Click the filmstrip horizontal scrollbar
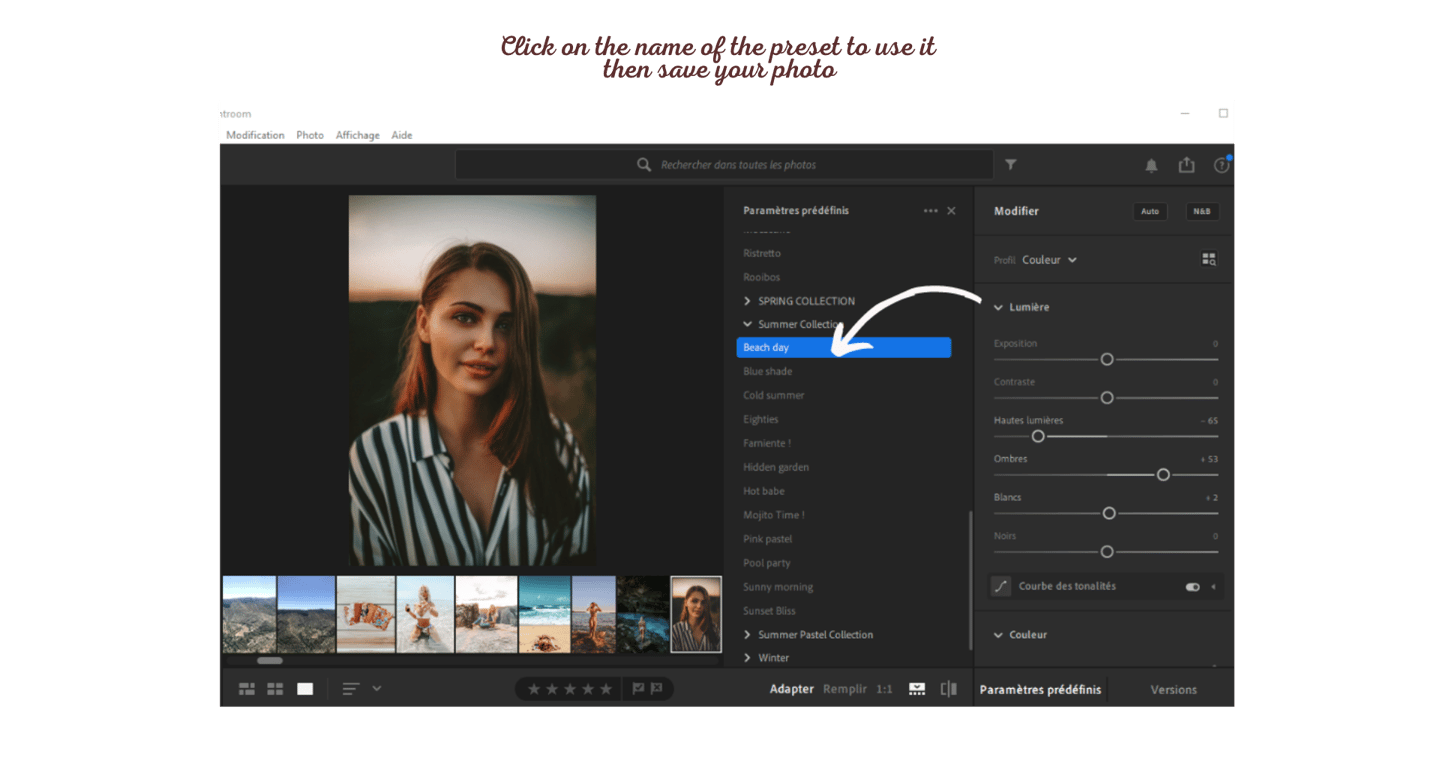 point(270,660)
